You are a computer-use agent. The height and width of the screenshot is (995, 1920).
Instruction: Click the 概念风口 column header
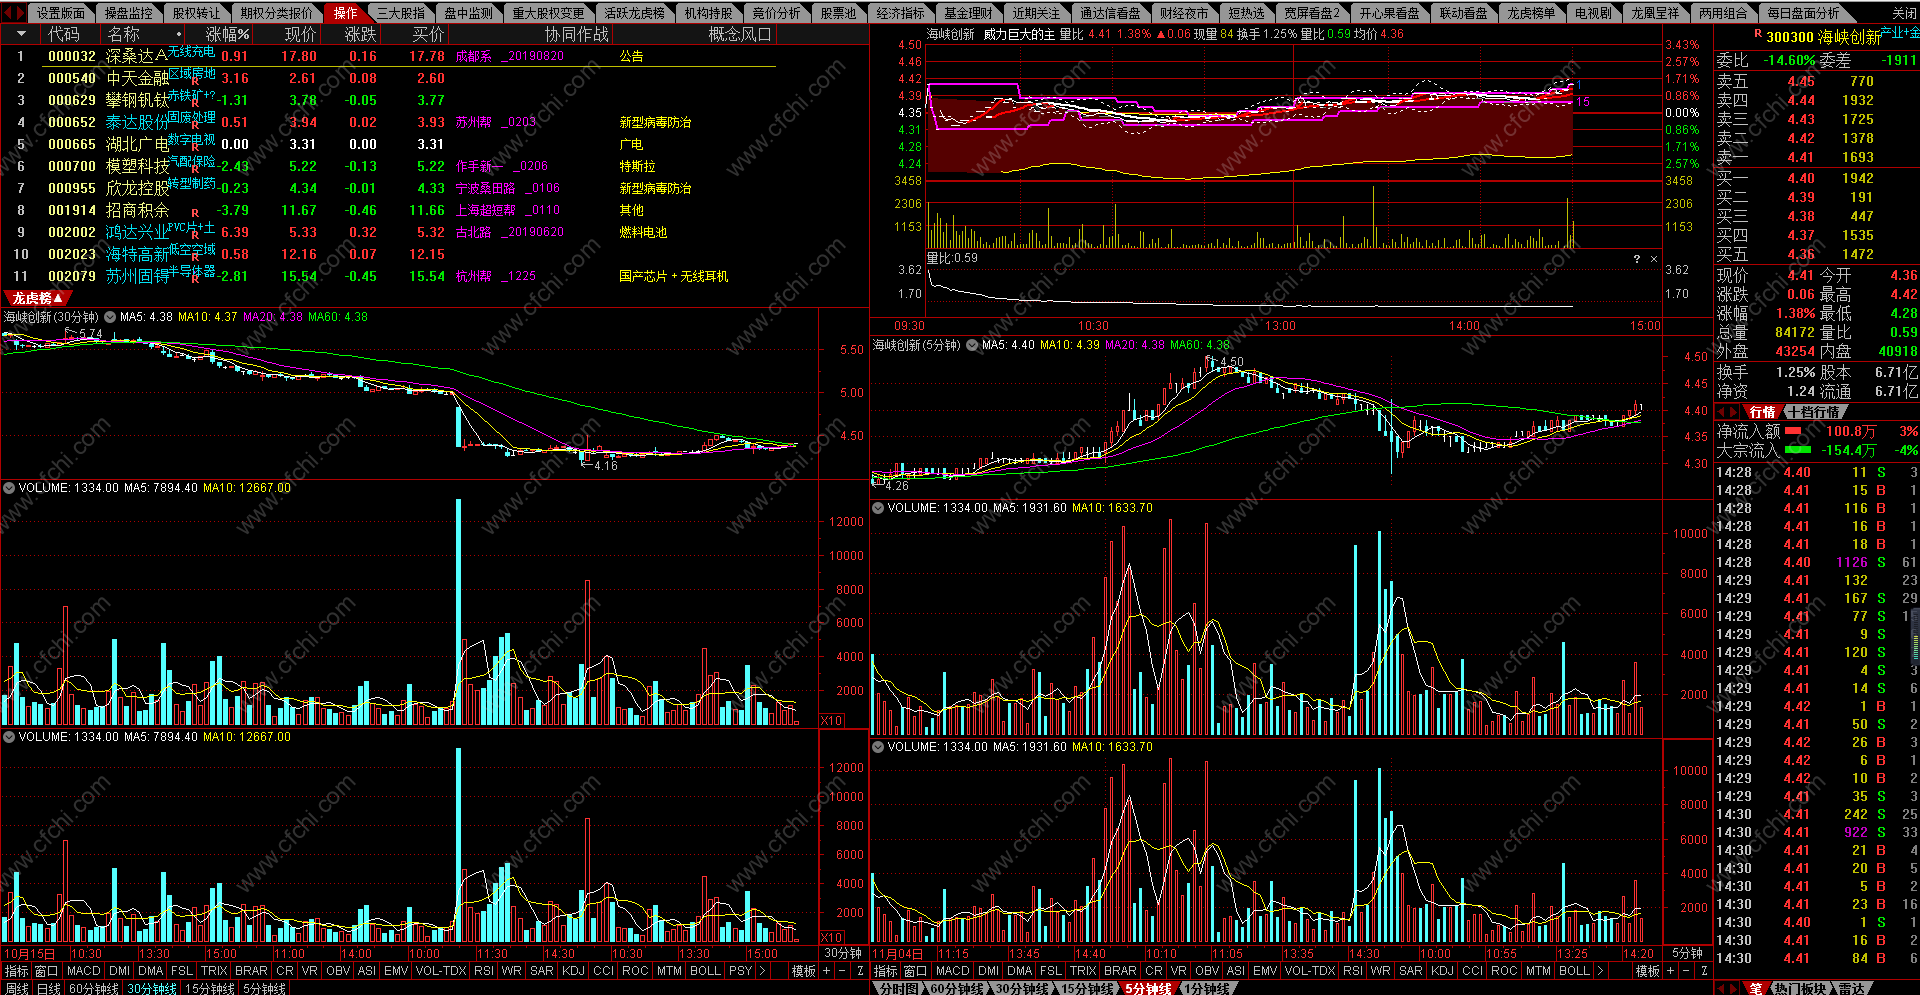(x=740, y=34)
